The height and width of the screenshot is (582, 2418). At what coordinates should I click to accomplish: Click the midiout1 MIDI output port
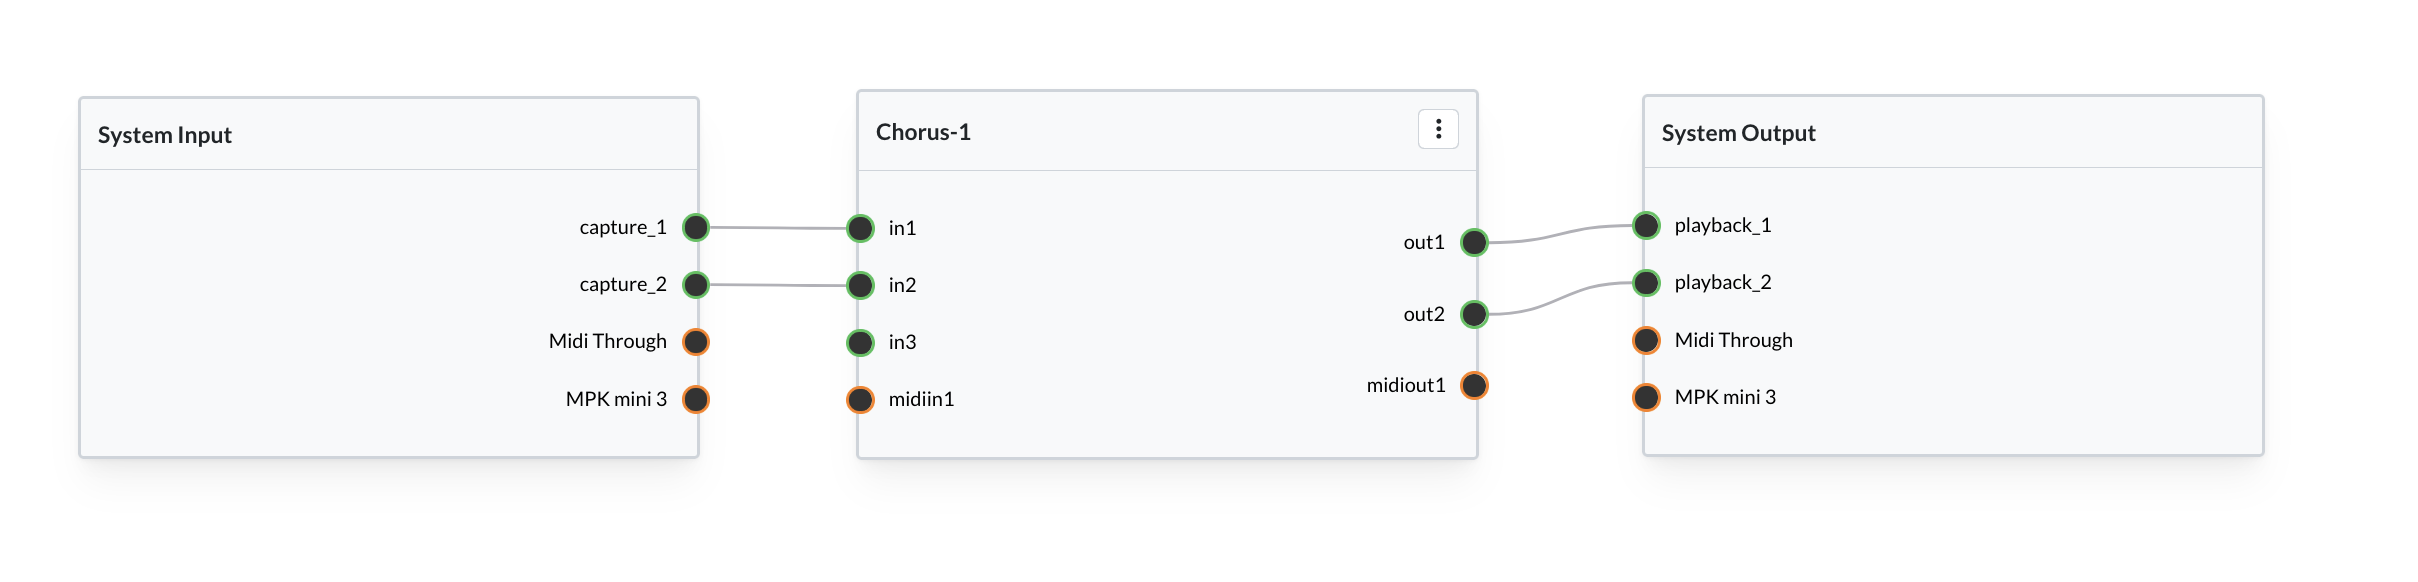click(x=1474, y=385)
